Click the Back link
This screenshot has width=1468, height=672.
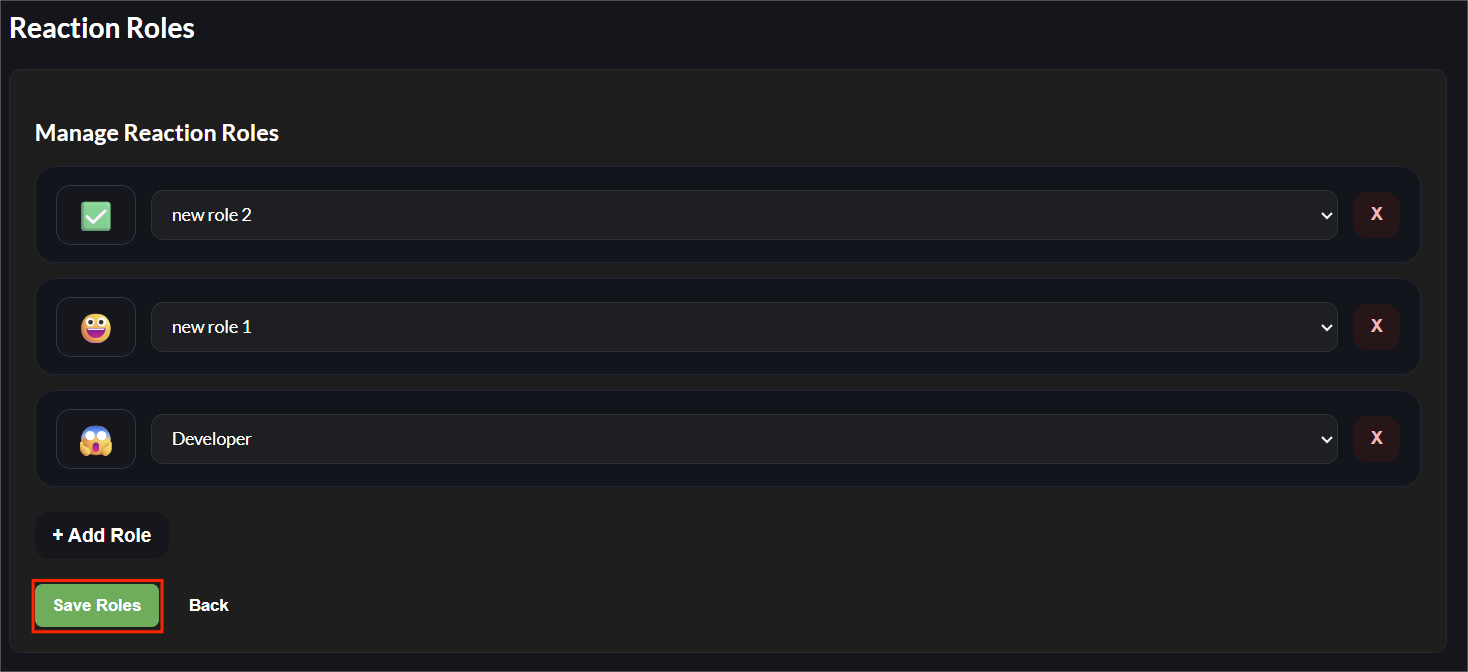tap(209, 605)
